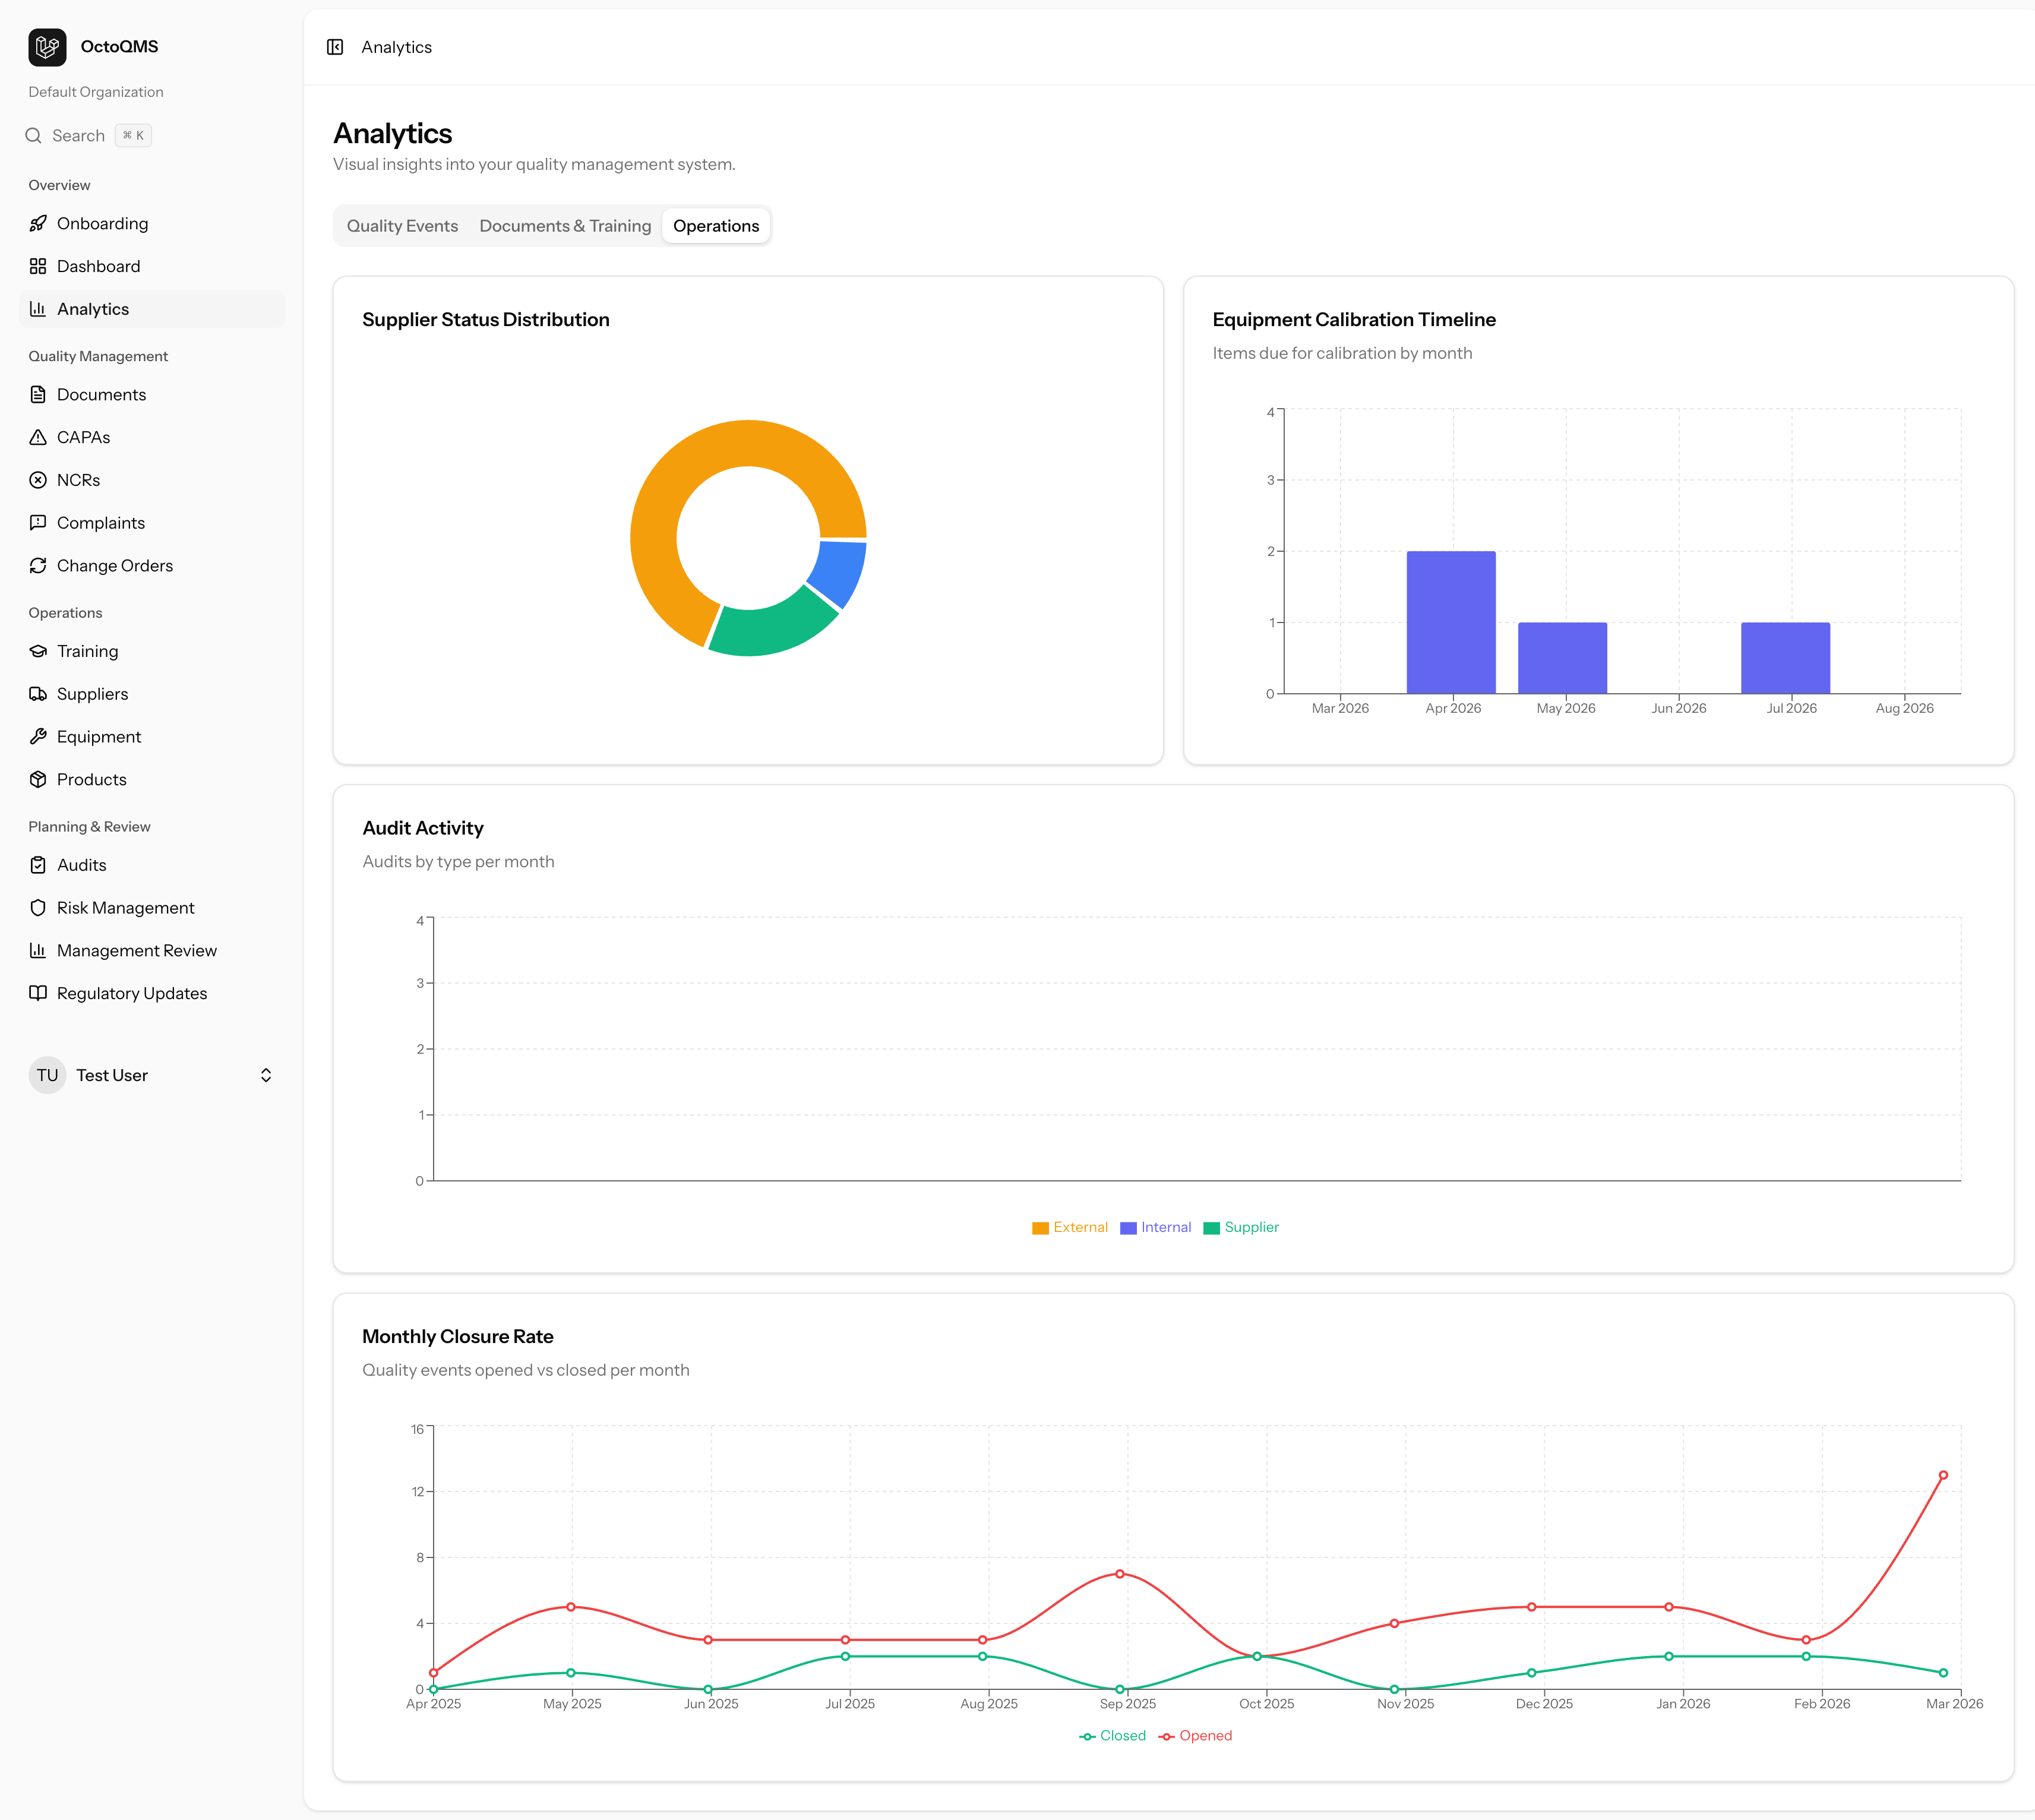The image size is (2035, 1820).
Task: Click the blue donut chart segment
Action: pos(840,572)
